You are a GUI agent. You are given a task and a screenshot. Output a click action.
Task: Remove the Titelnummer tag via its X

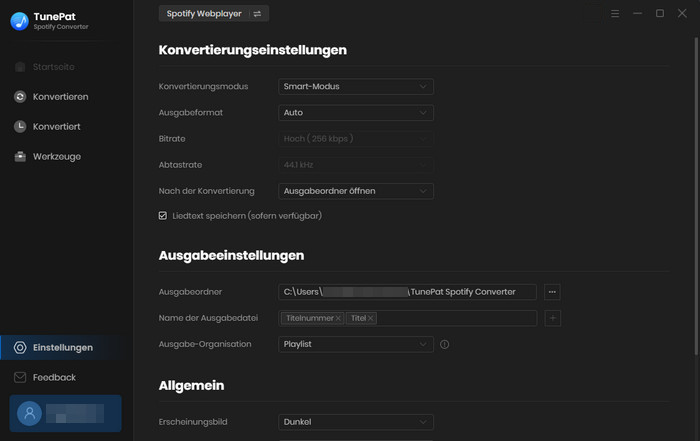pos(338,318)
